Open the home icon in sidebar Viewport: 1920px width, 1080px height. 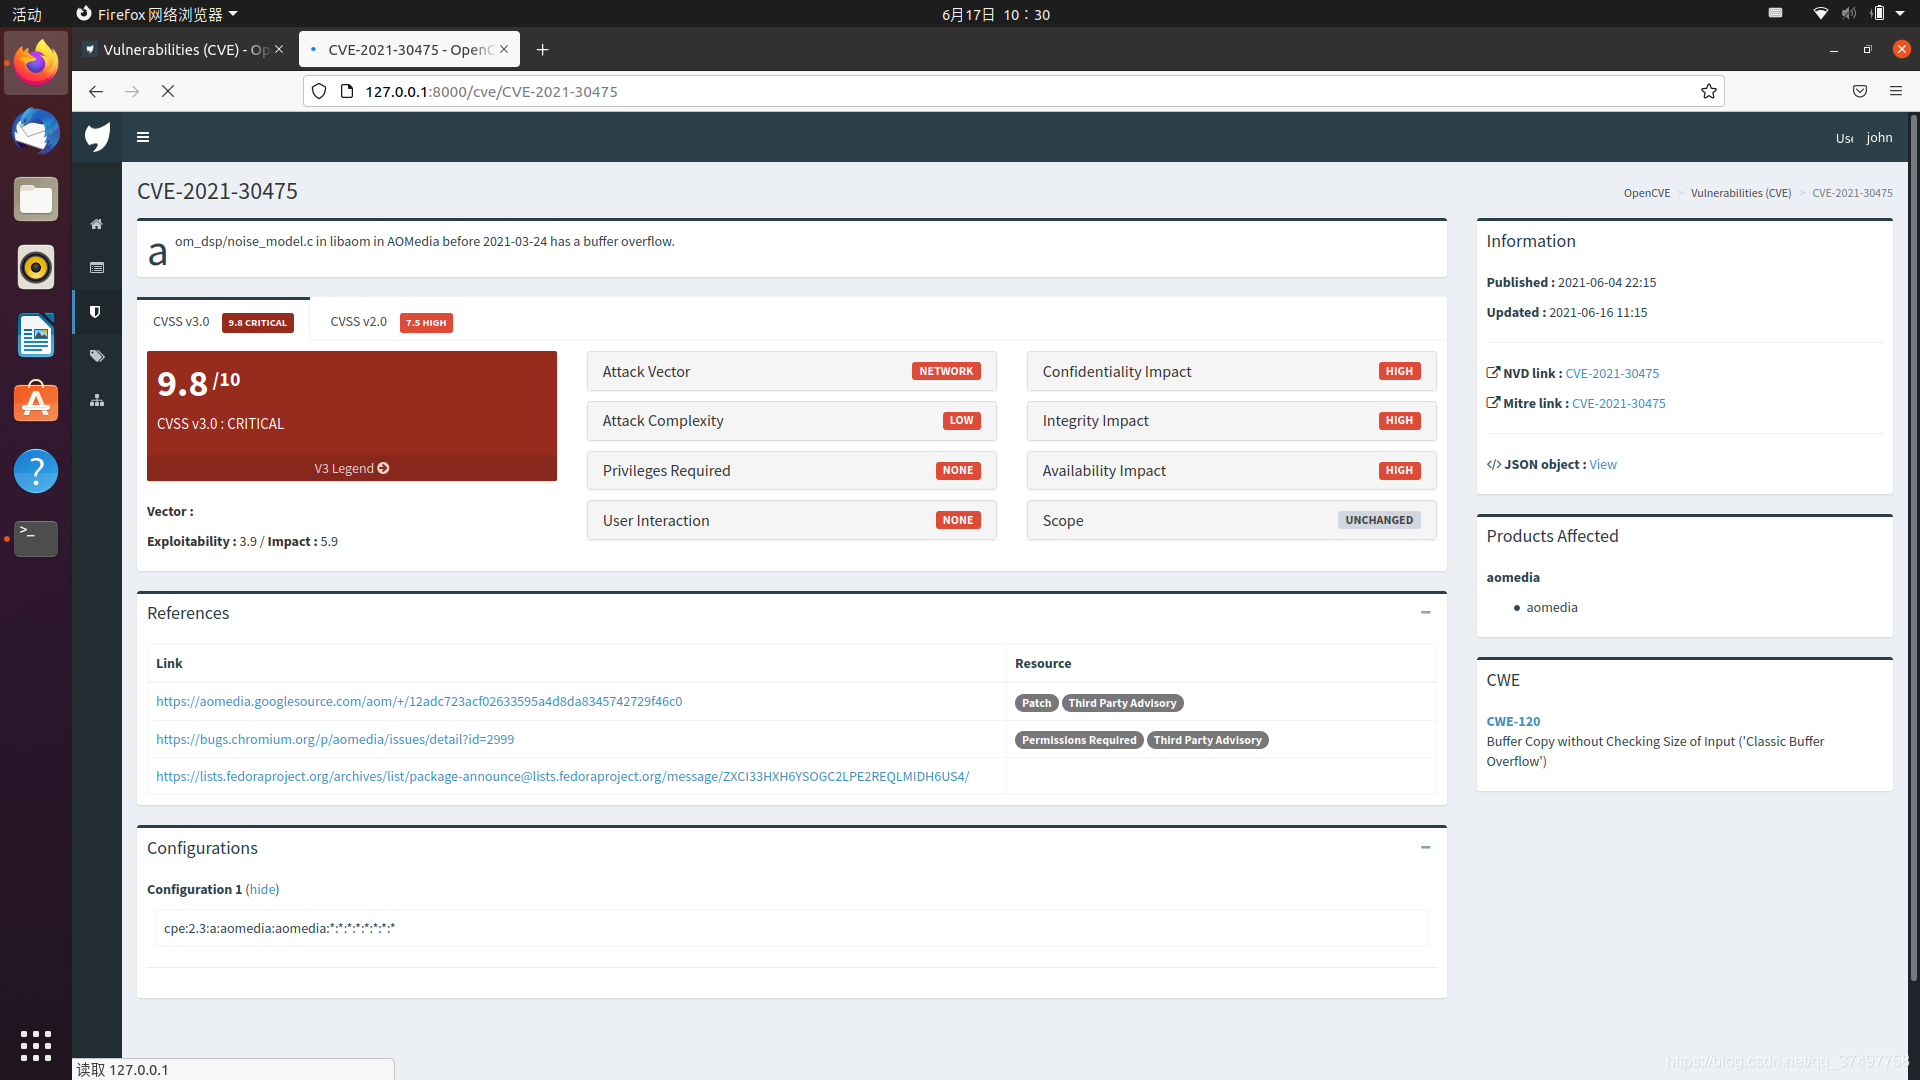(97, 224)
